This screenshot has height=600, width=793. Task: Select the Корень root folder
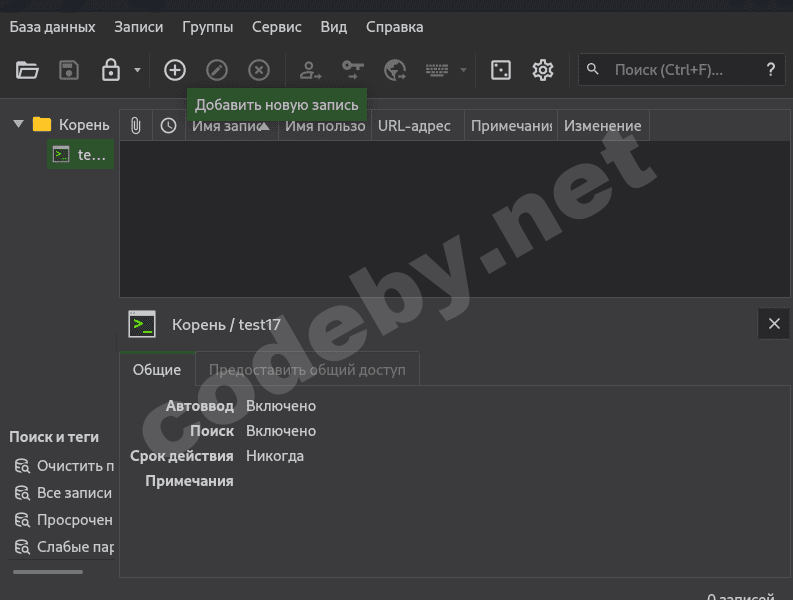(x=71, y=124)
